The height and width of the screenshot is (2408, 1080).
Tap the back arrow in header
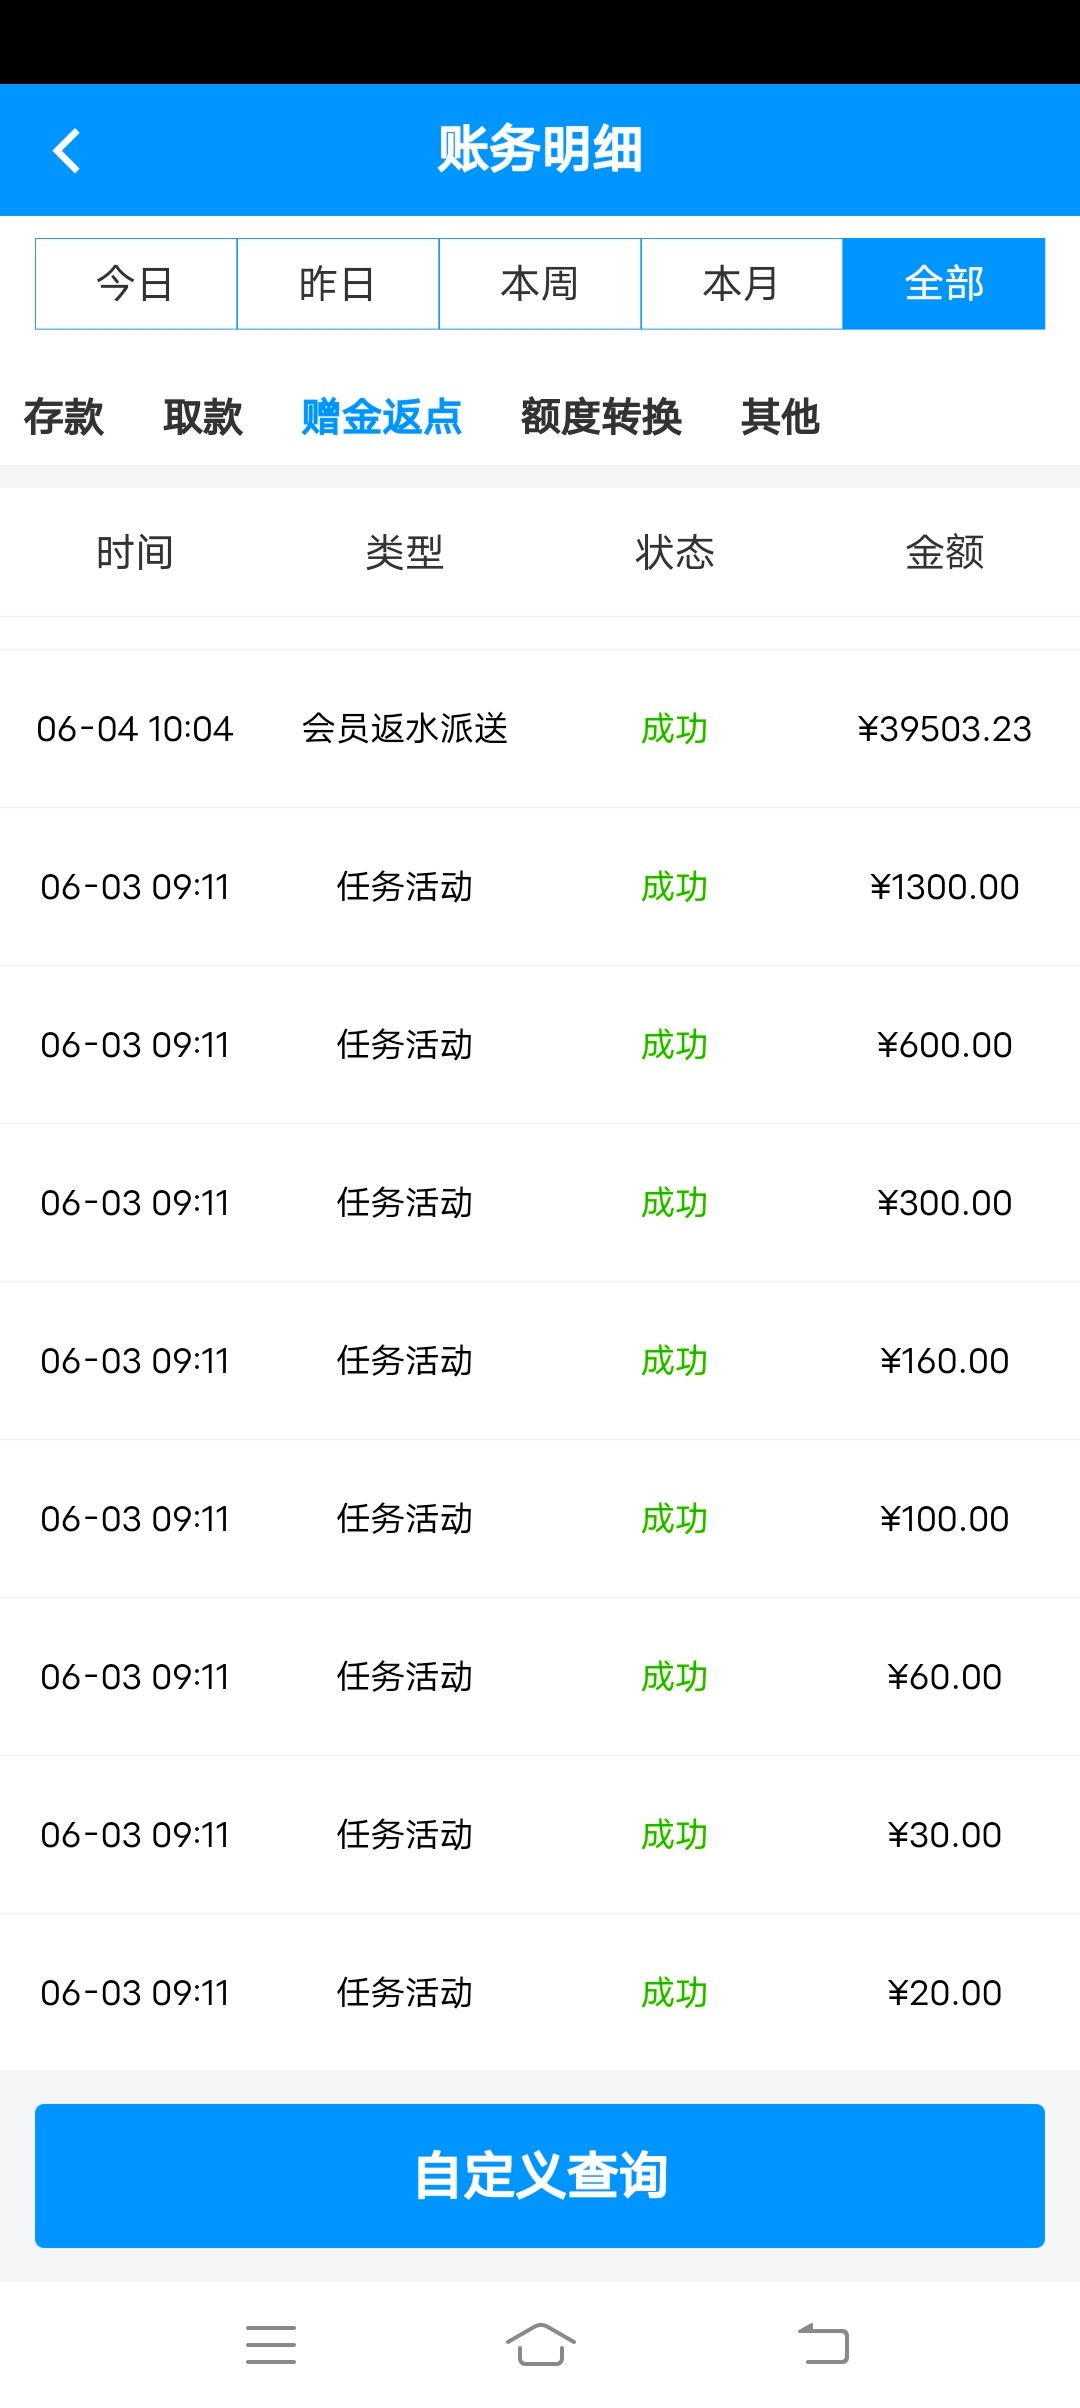pos(66,151)
